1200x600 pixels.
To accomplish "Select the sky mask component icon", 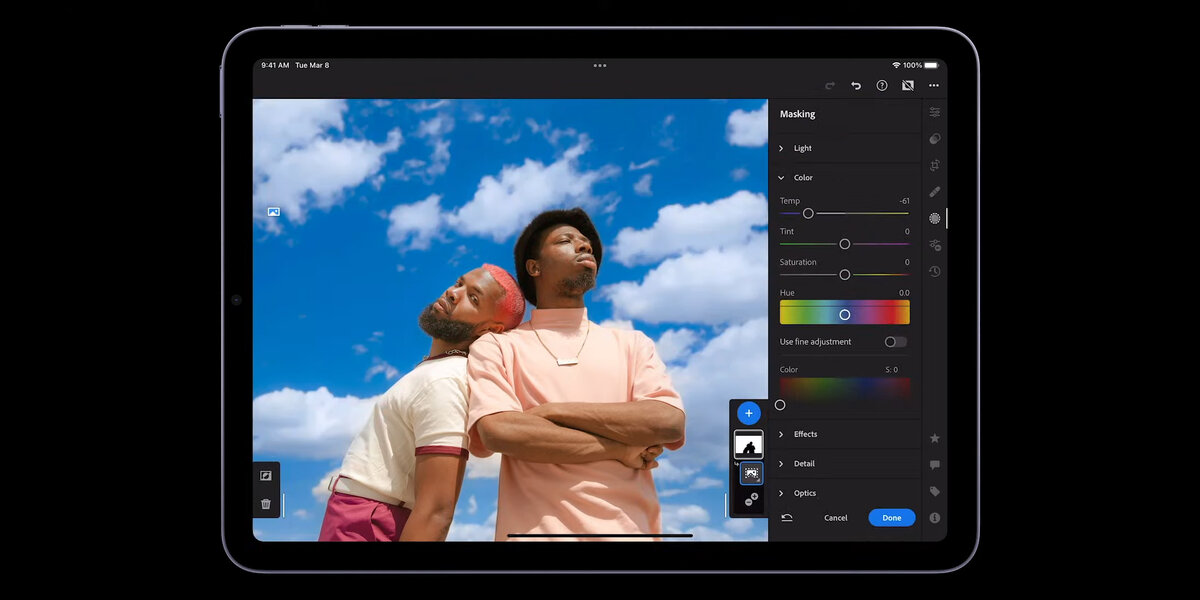I will (x=751, y=473).
